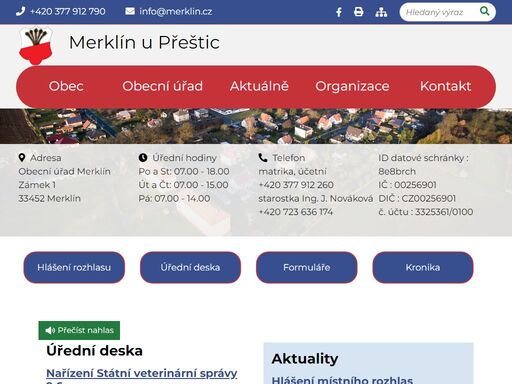Image resolution: width=512 pixels, height=384 pixels.
Task: Click the IČ : 00256901 text
Action: pyautogui.click(x=407, y=185)
